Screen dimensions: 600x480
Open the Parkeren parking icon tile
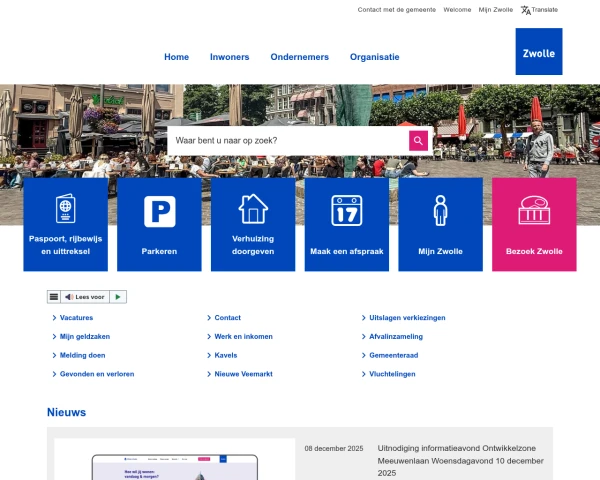[159, 211]
